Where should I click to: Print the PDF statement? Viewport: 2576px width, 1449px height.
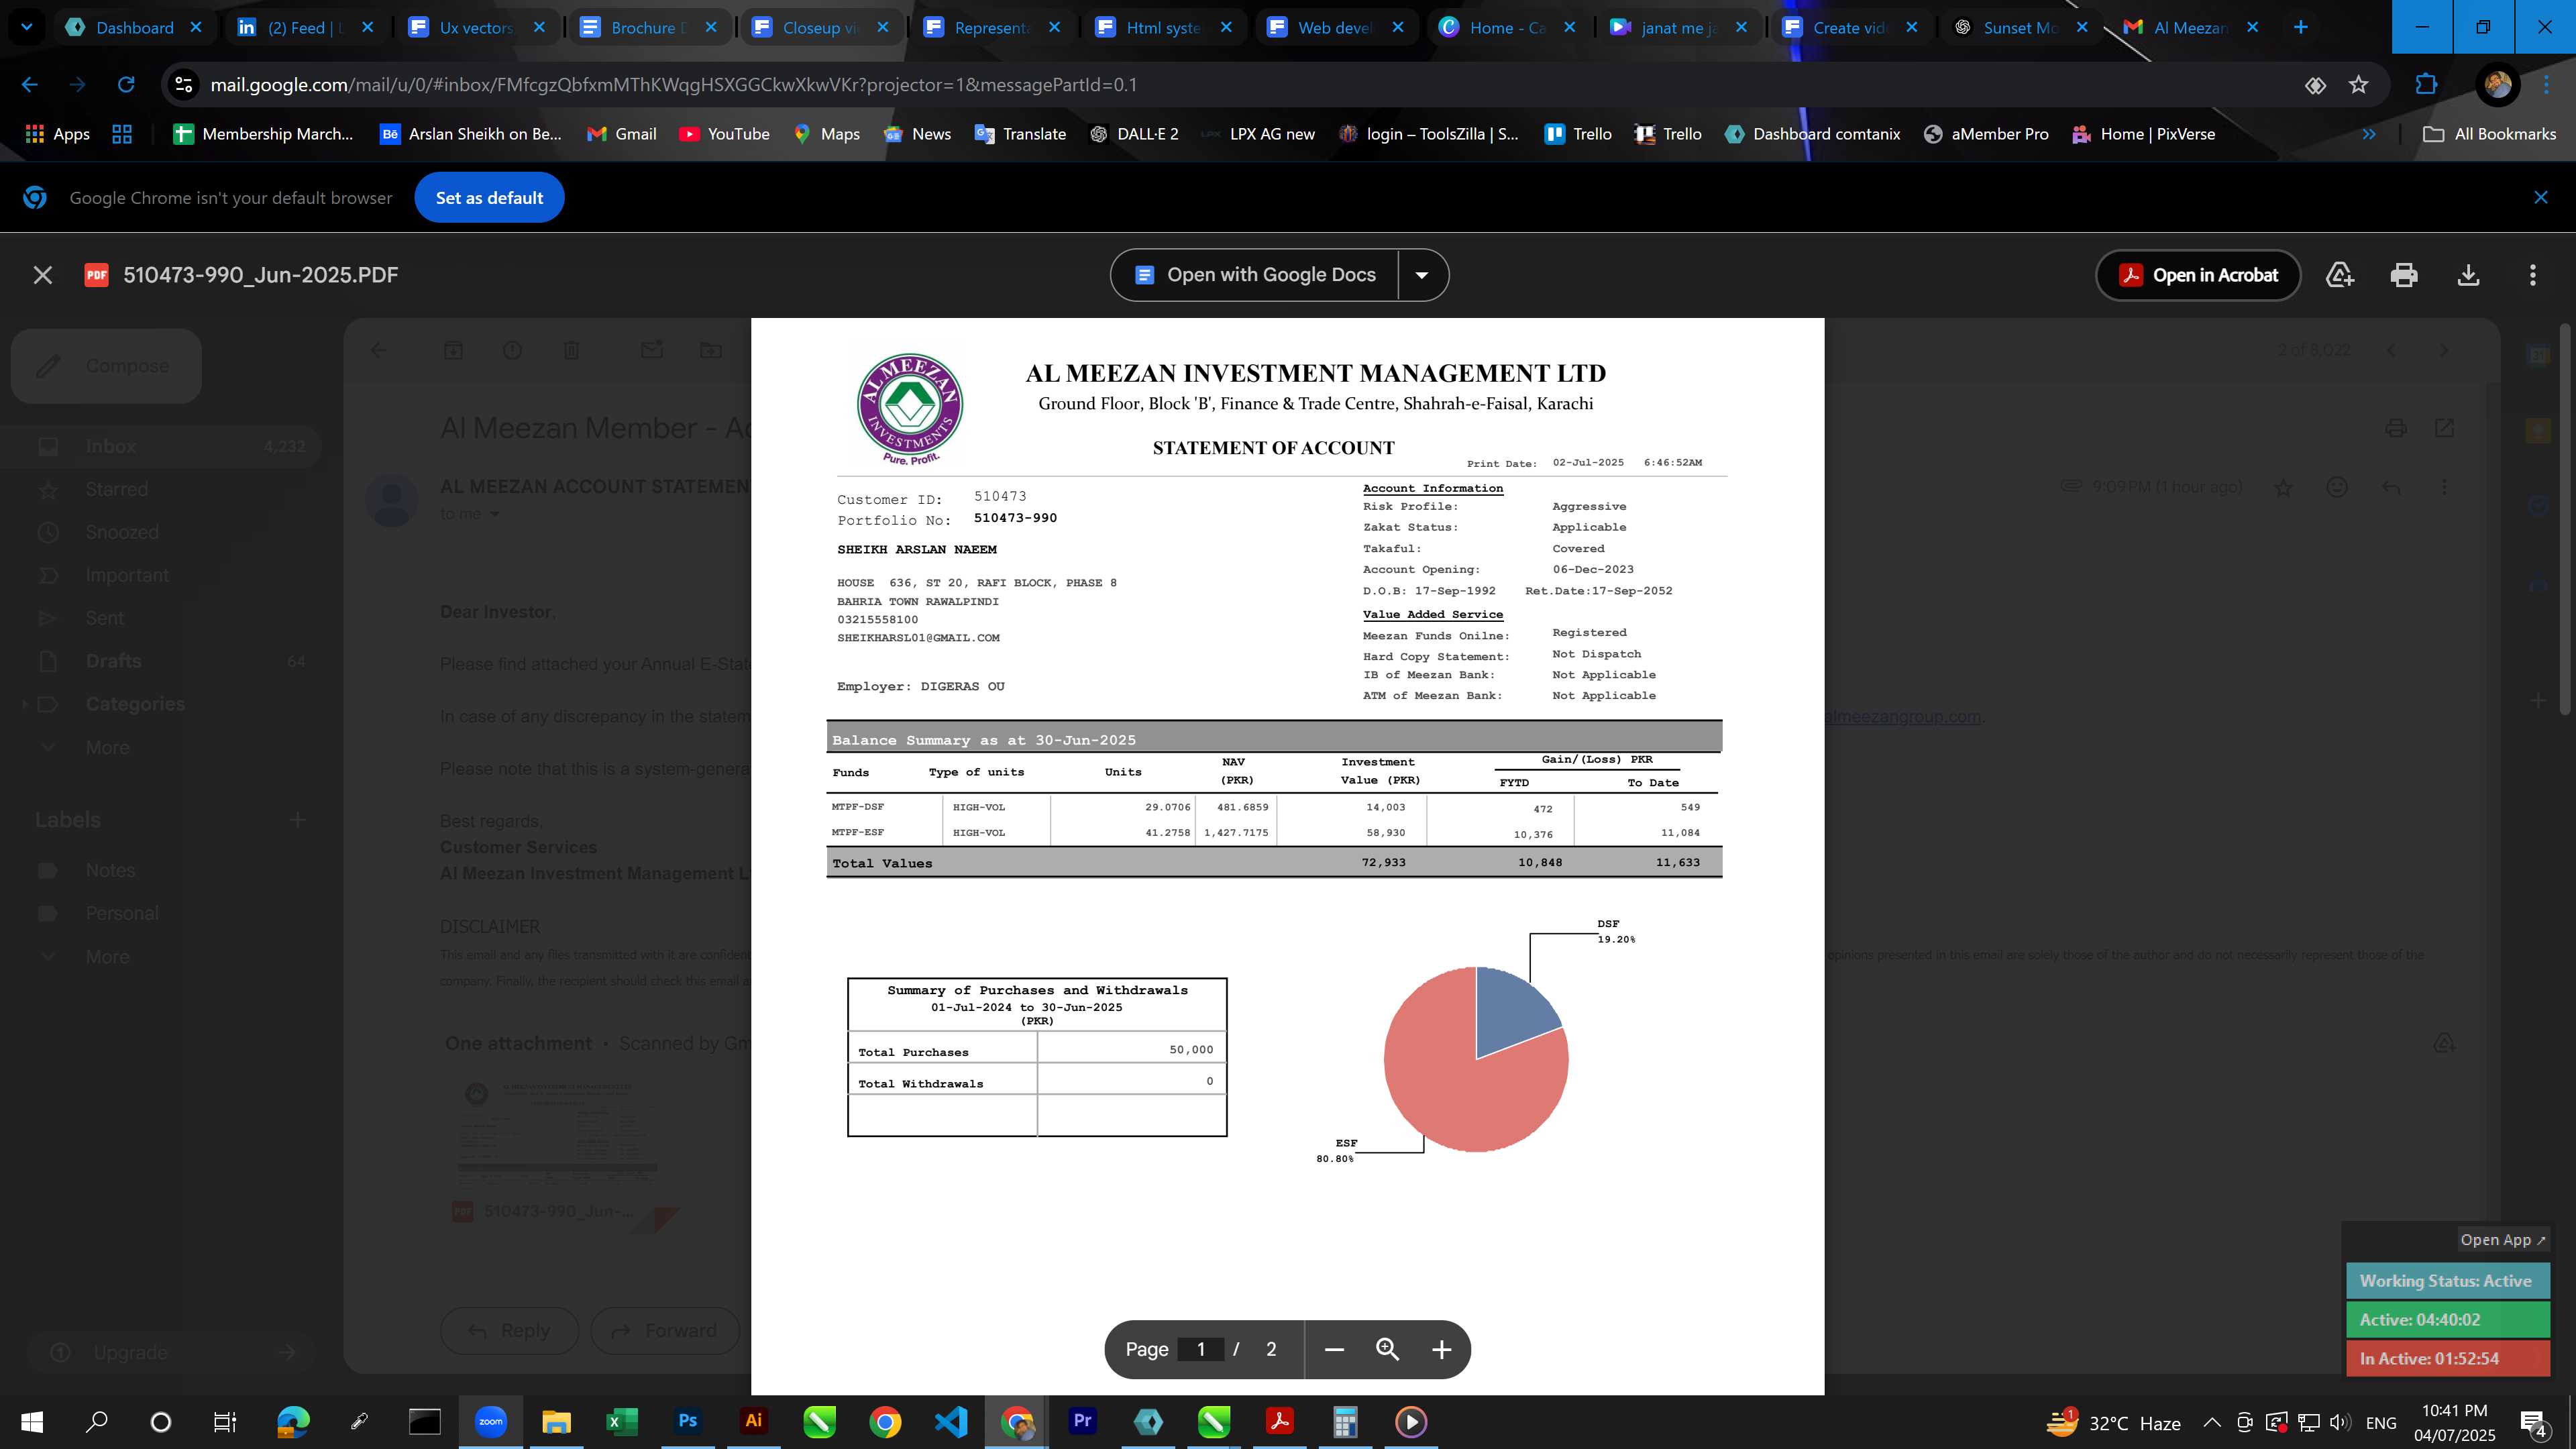click(2404, 275)
